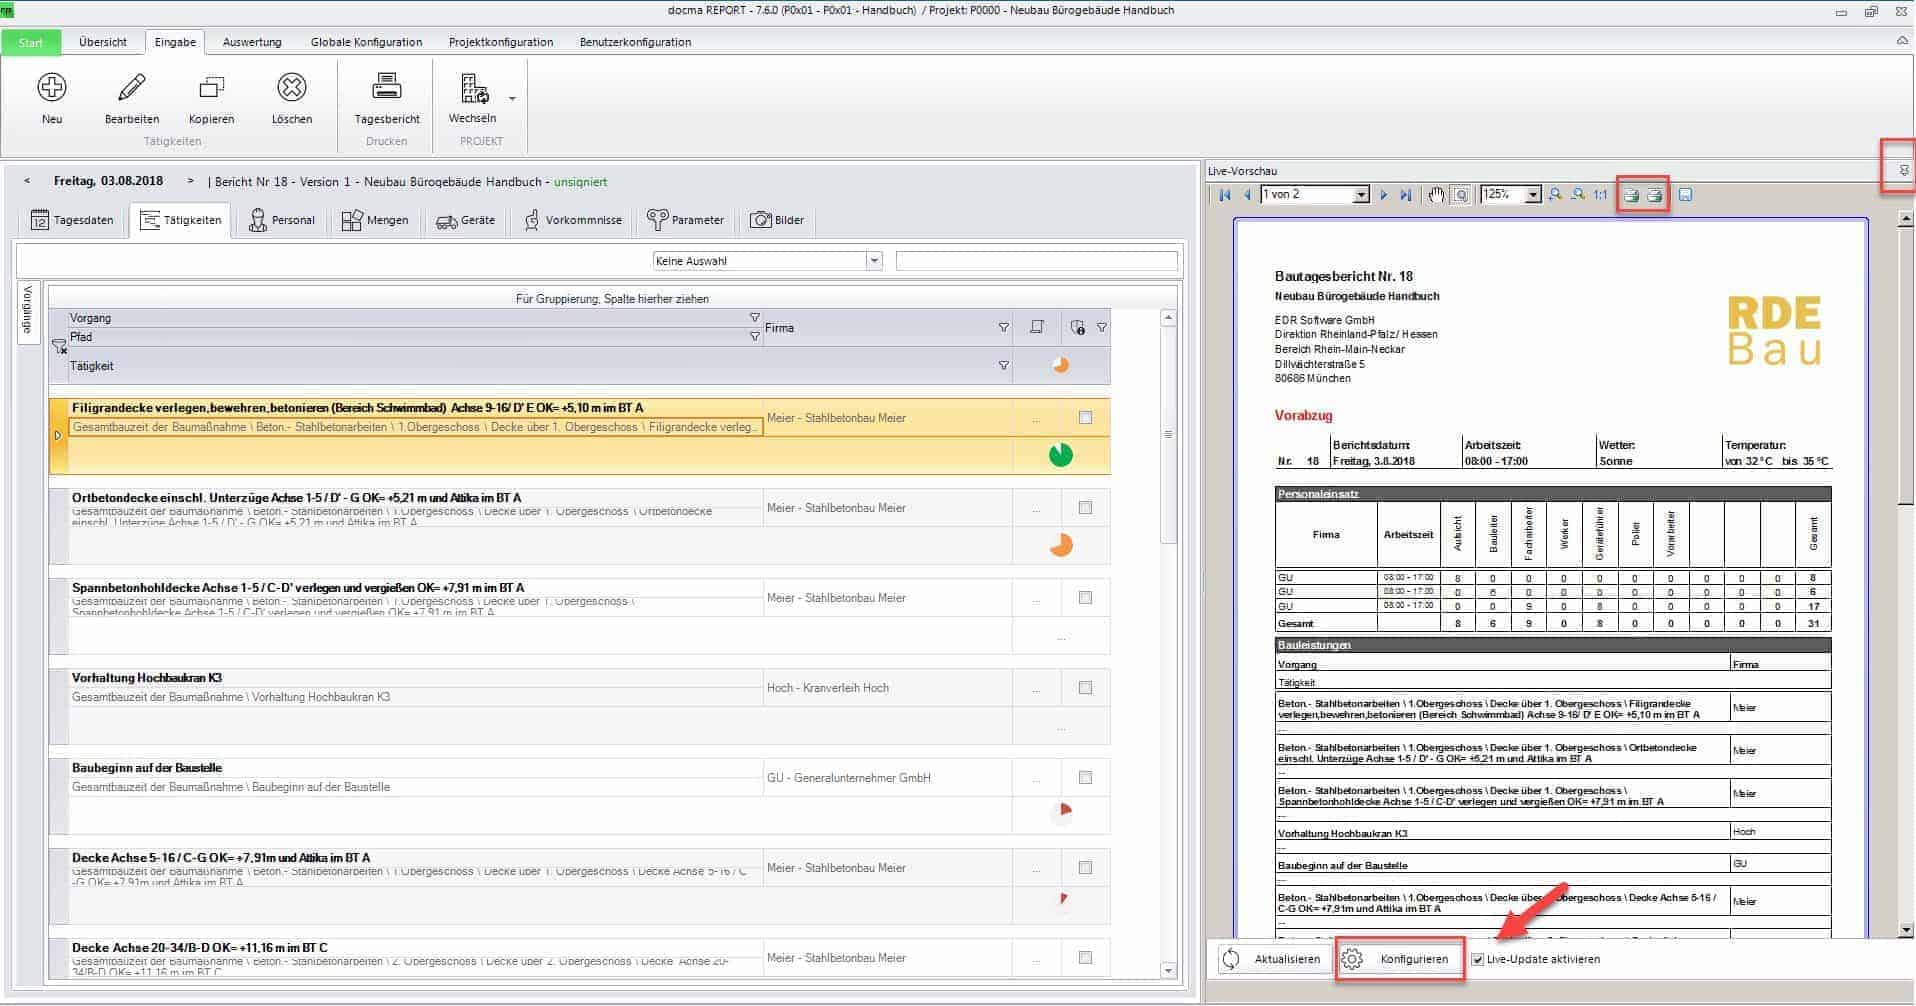1916x1006 pixels.
Task: Open the 125% zoom level dropdown
Action: click(x=1533, y=195)
